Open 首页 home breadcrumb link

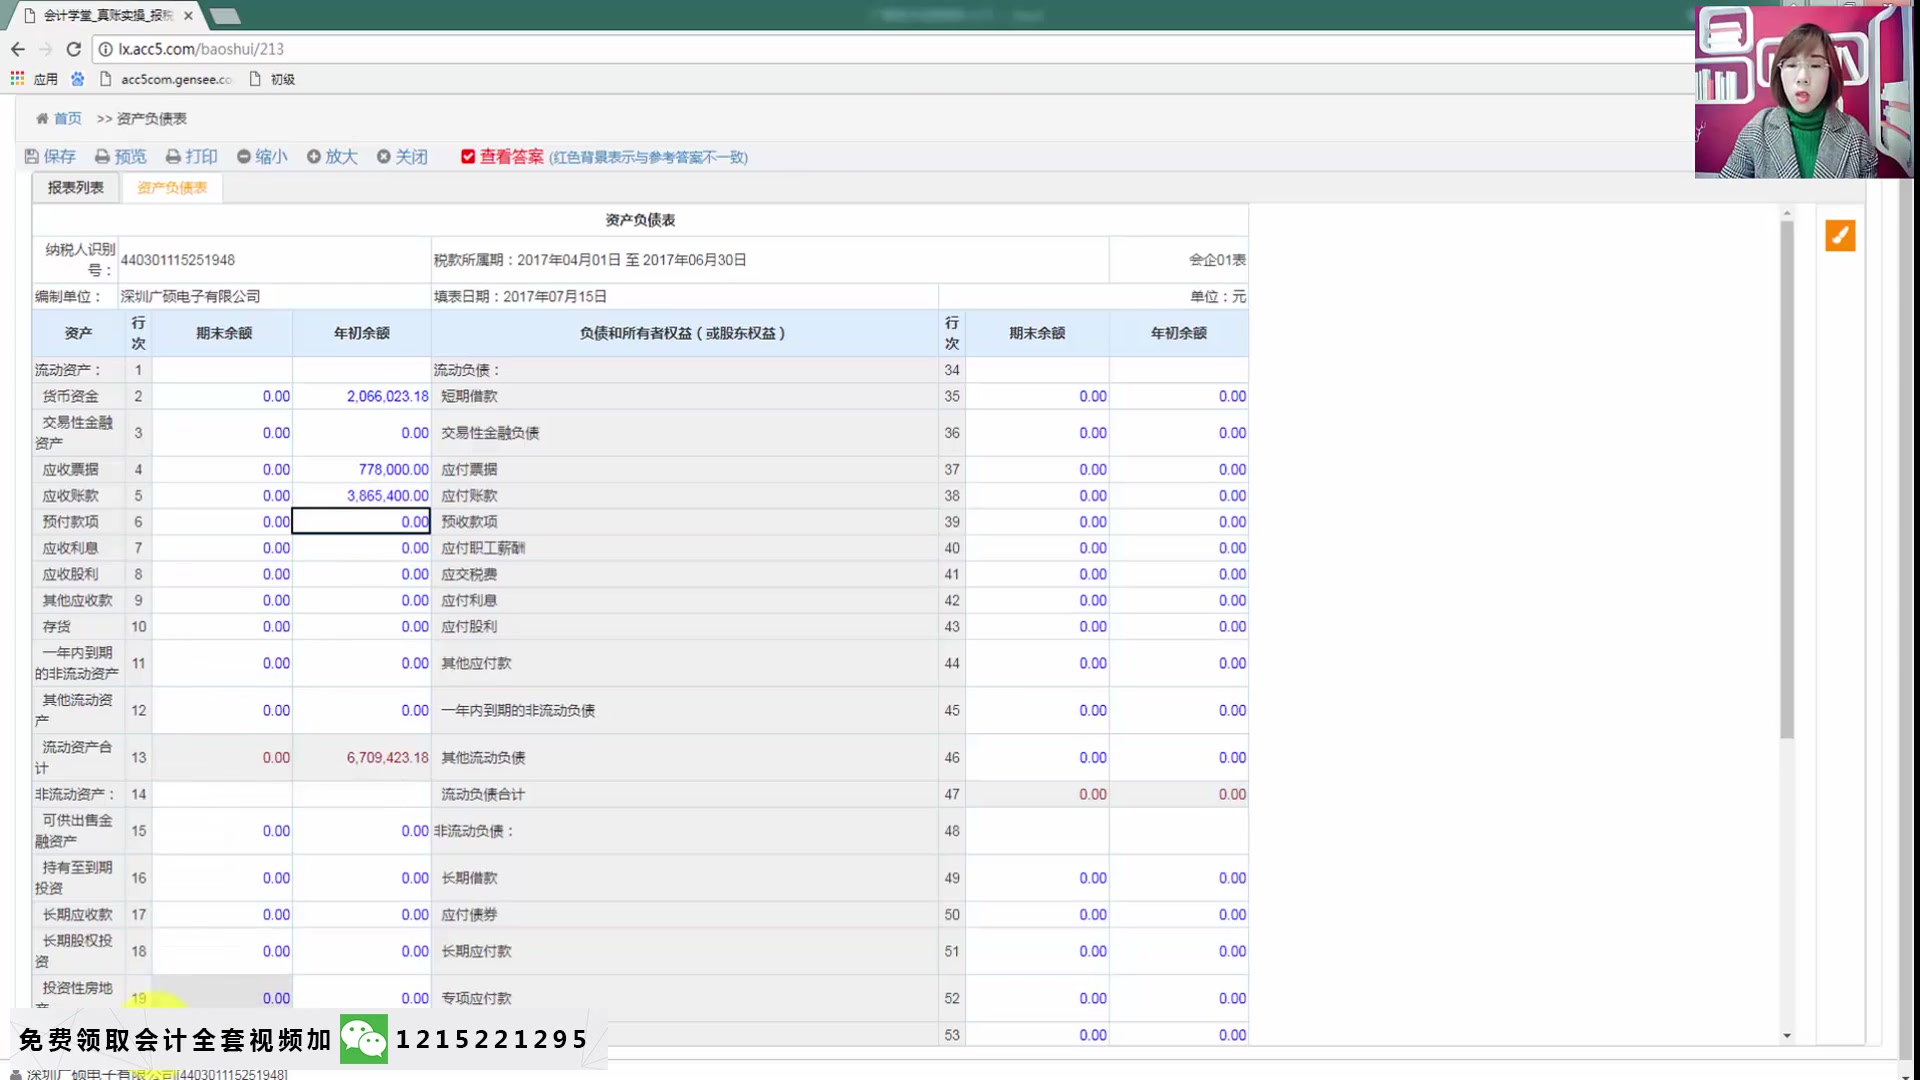(x=67, y=119)
